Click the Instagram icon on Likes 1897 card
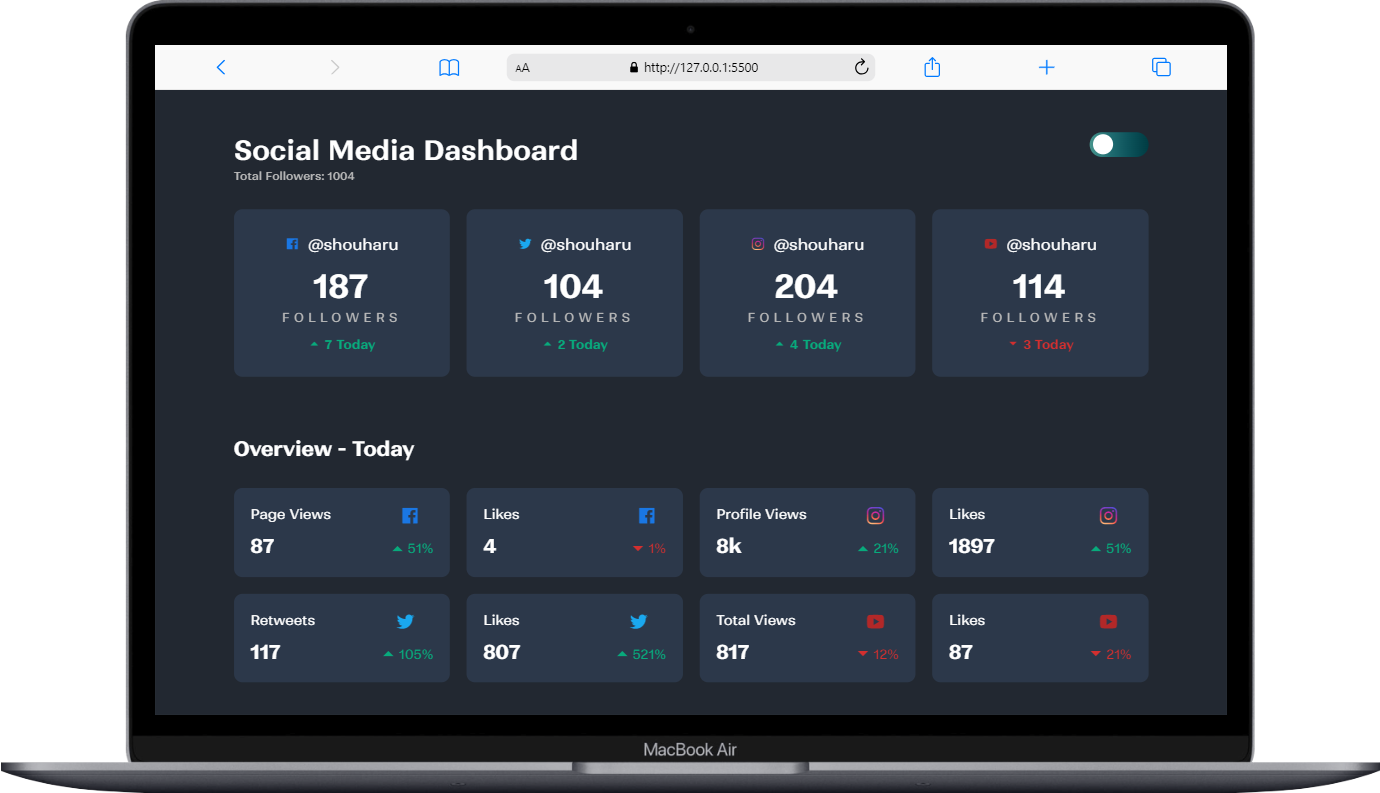This screenshot has height=793, width=1380. 1108,516
